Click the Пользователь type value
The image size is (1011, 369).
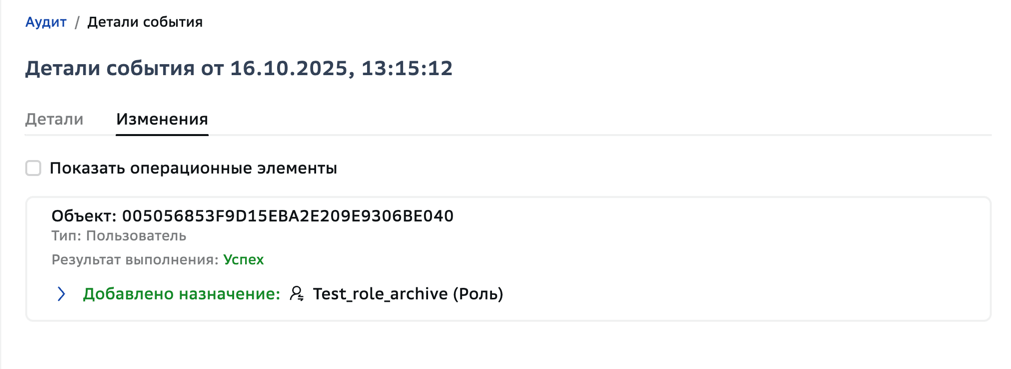(x=136, y=236)
